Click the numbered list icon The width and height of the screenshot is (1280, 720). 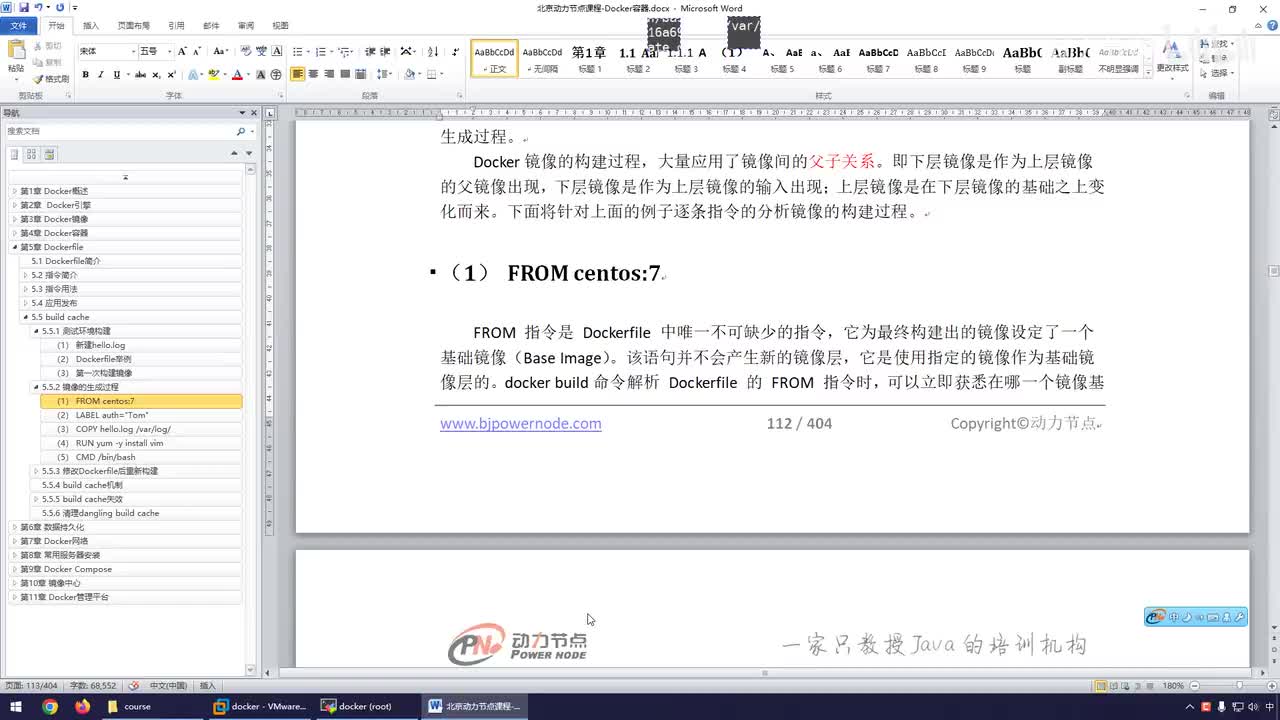321,51
